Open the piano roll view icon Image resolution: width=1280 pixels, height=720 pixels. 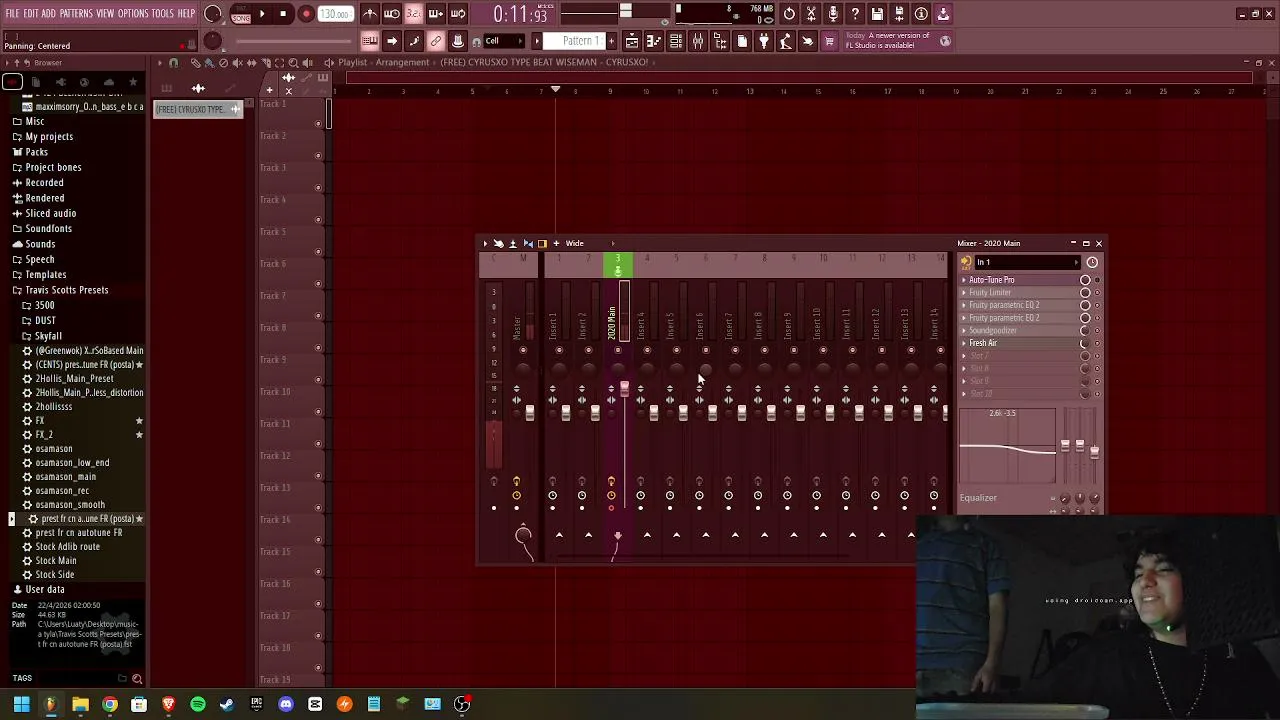[653, 41]
